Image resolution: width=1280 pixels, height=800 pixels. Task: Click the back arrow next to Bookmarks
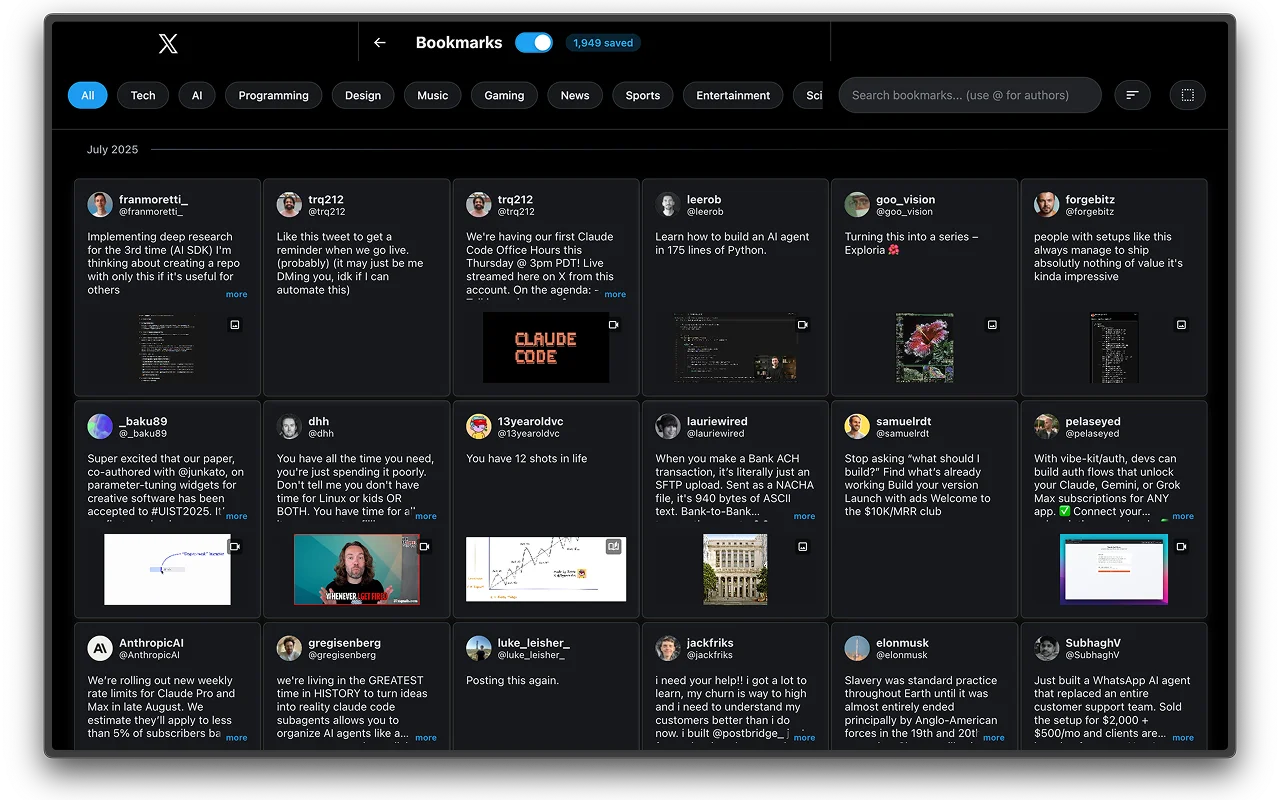coord(379,43)
